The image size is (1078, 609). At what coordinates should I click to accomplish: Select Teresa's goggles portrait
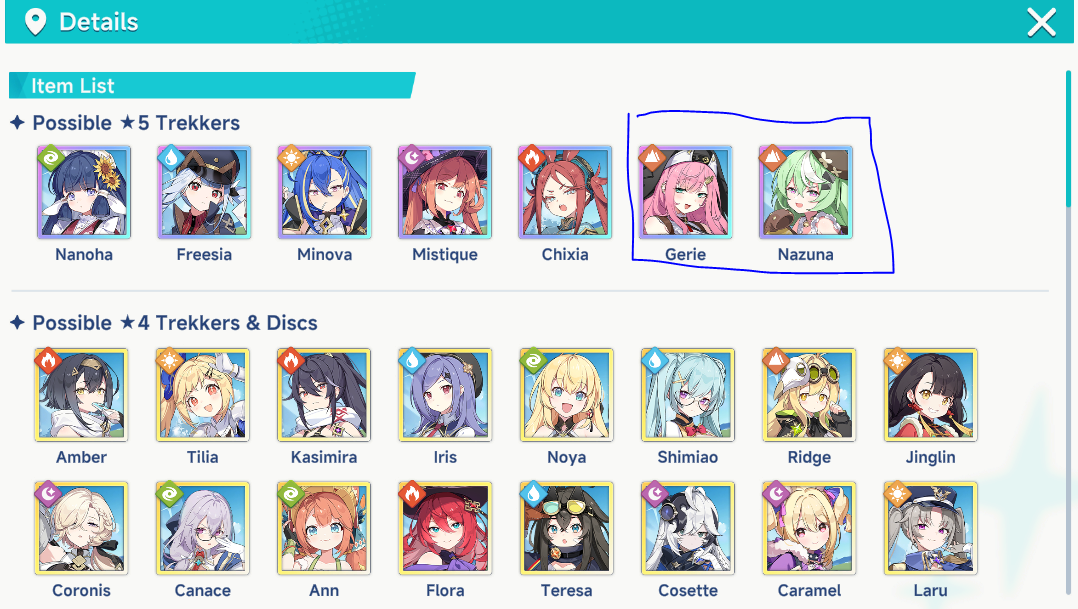pyautogui.click(x=566, y=528)
